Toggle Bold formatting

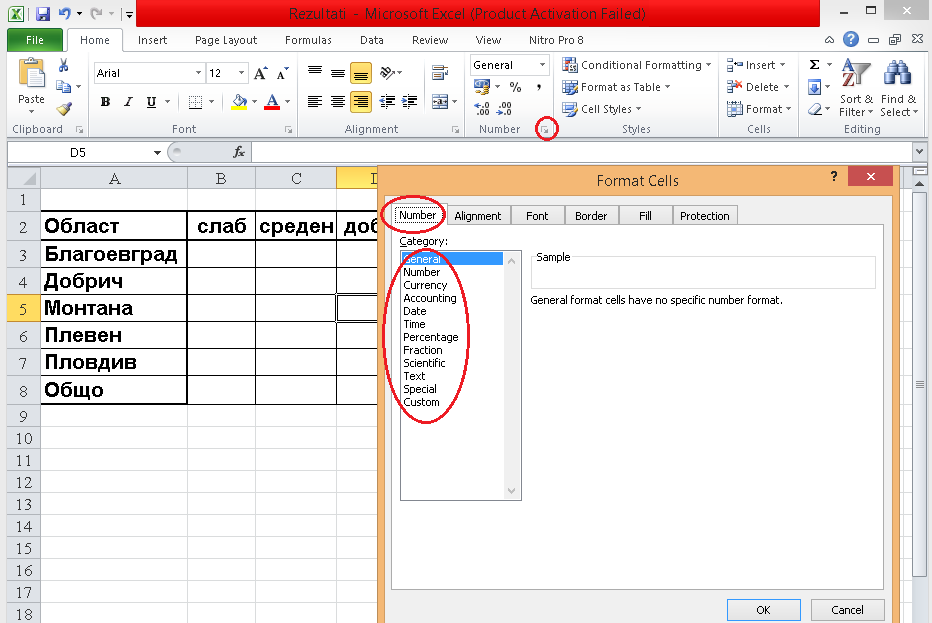coord(105,102)
